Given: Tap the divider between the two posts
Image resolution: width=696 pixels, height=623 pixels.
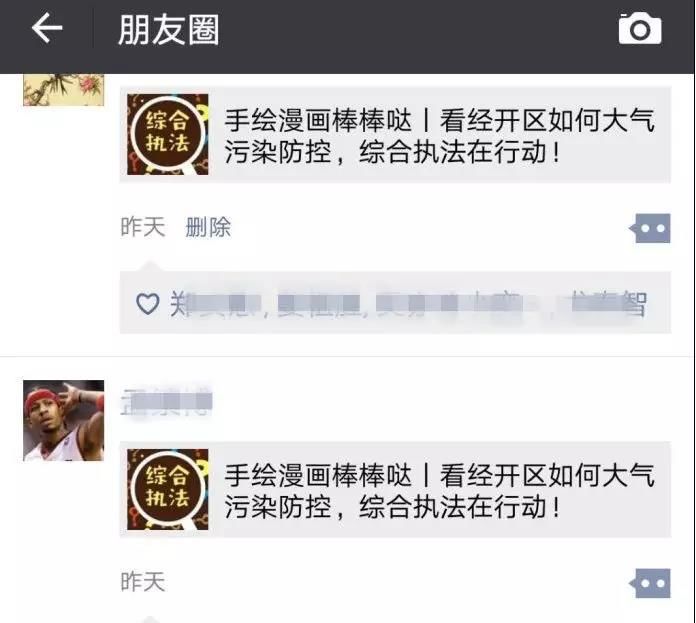Looking at the screenshot, I should [347, 356].
